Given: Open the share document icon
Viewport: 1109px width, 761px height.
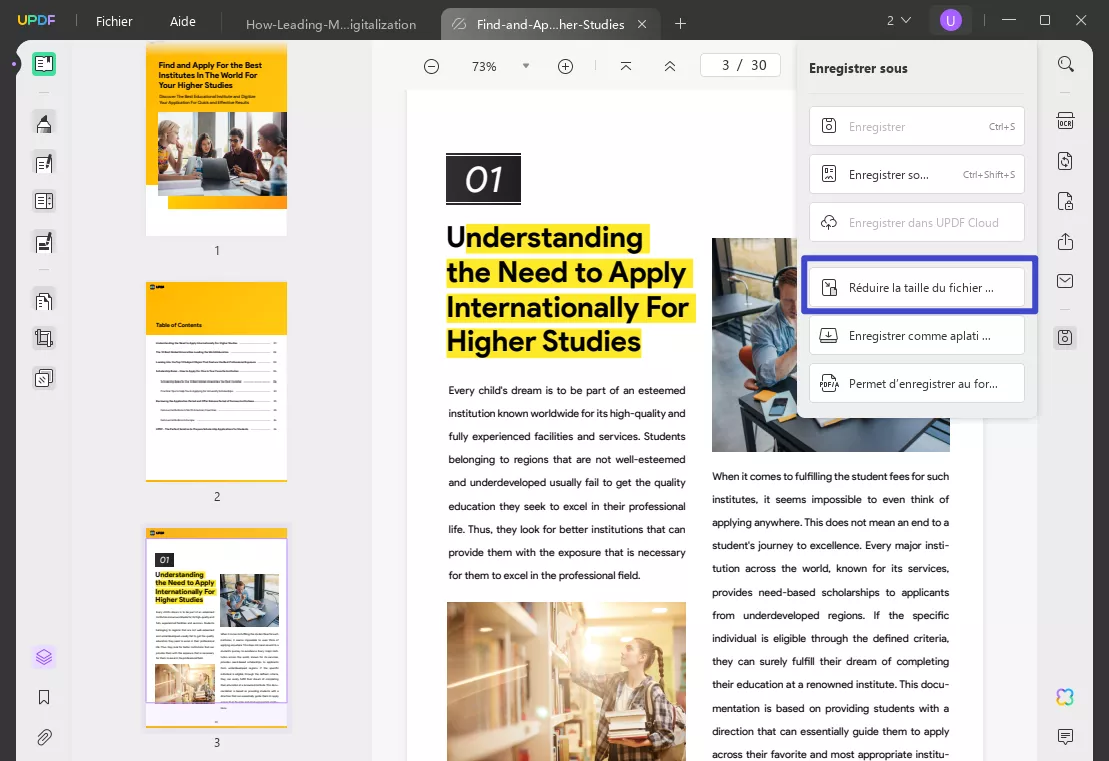Looking at the screenshot, I should click(x=1065, y=242).
